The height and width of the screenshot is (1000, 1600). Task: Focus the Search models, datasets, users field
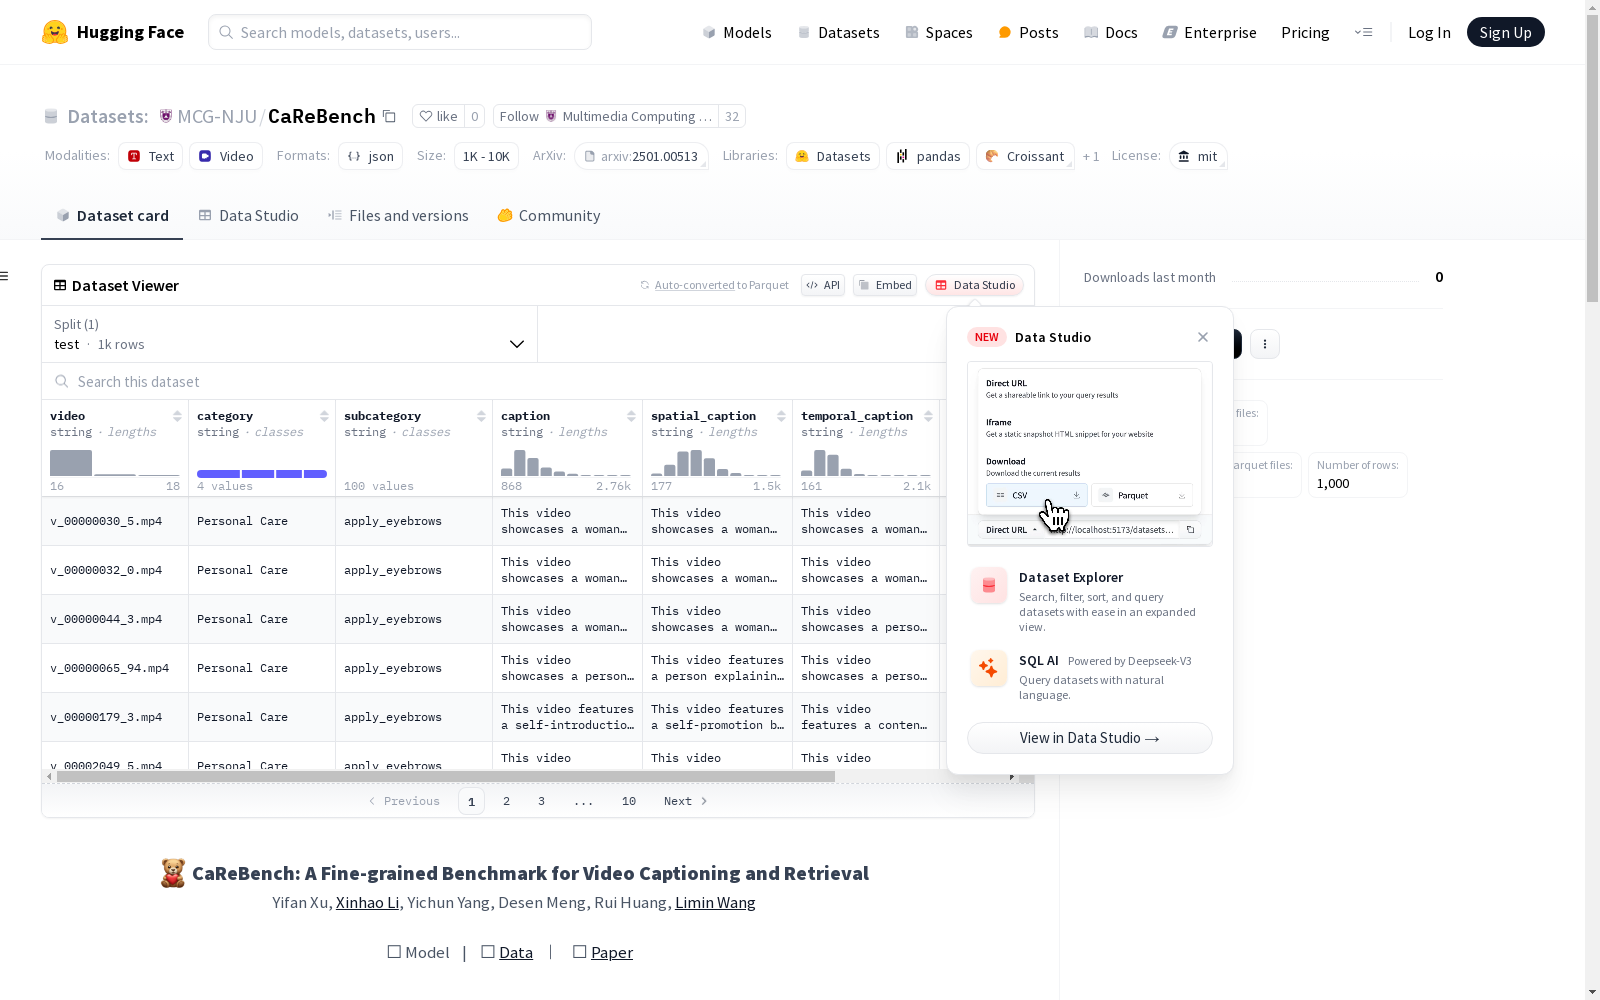point(400,32)
